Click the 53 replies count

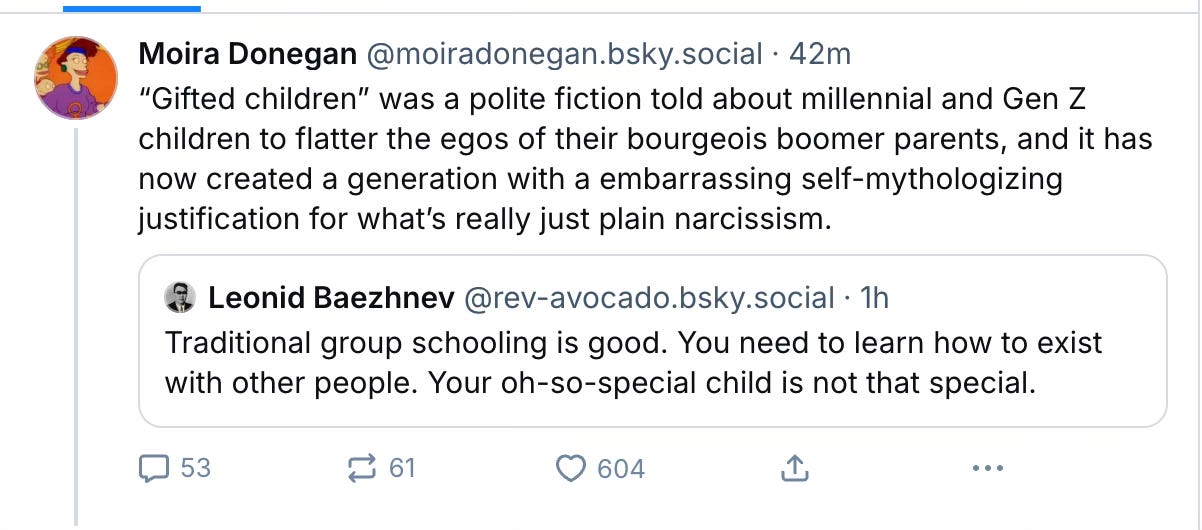pos(195,467)
